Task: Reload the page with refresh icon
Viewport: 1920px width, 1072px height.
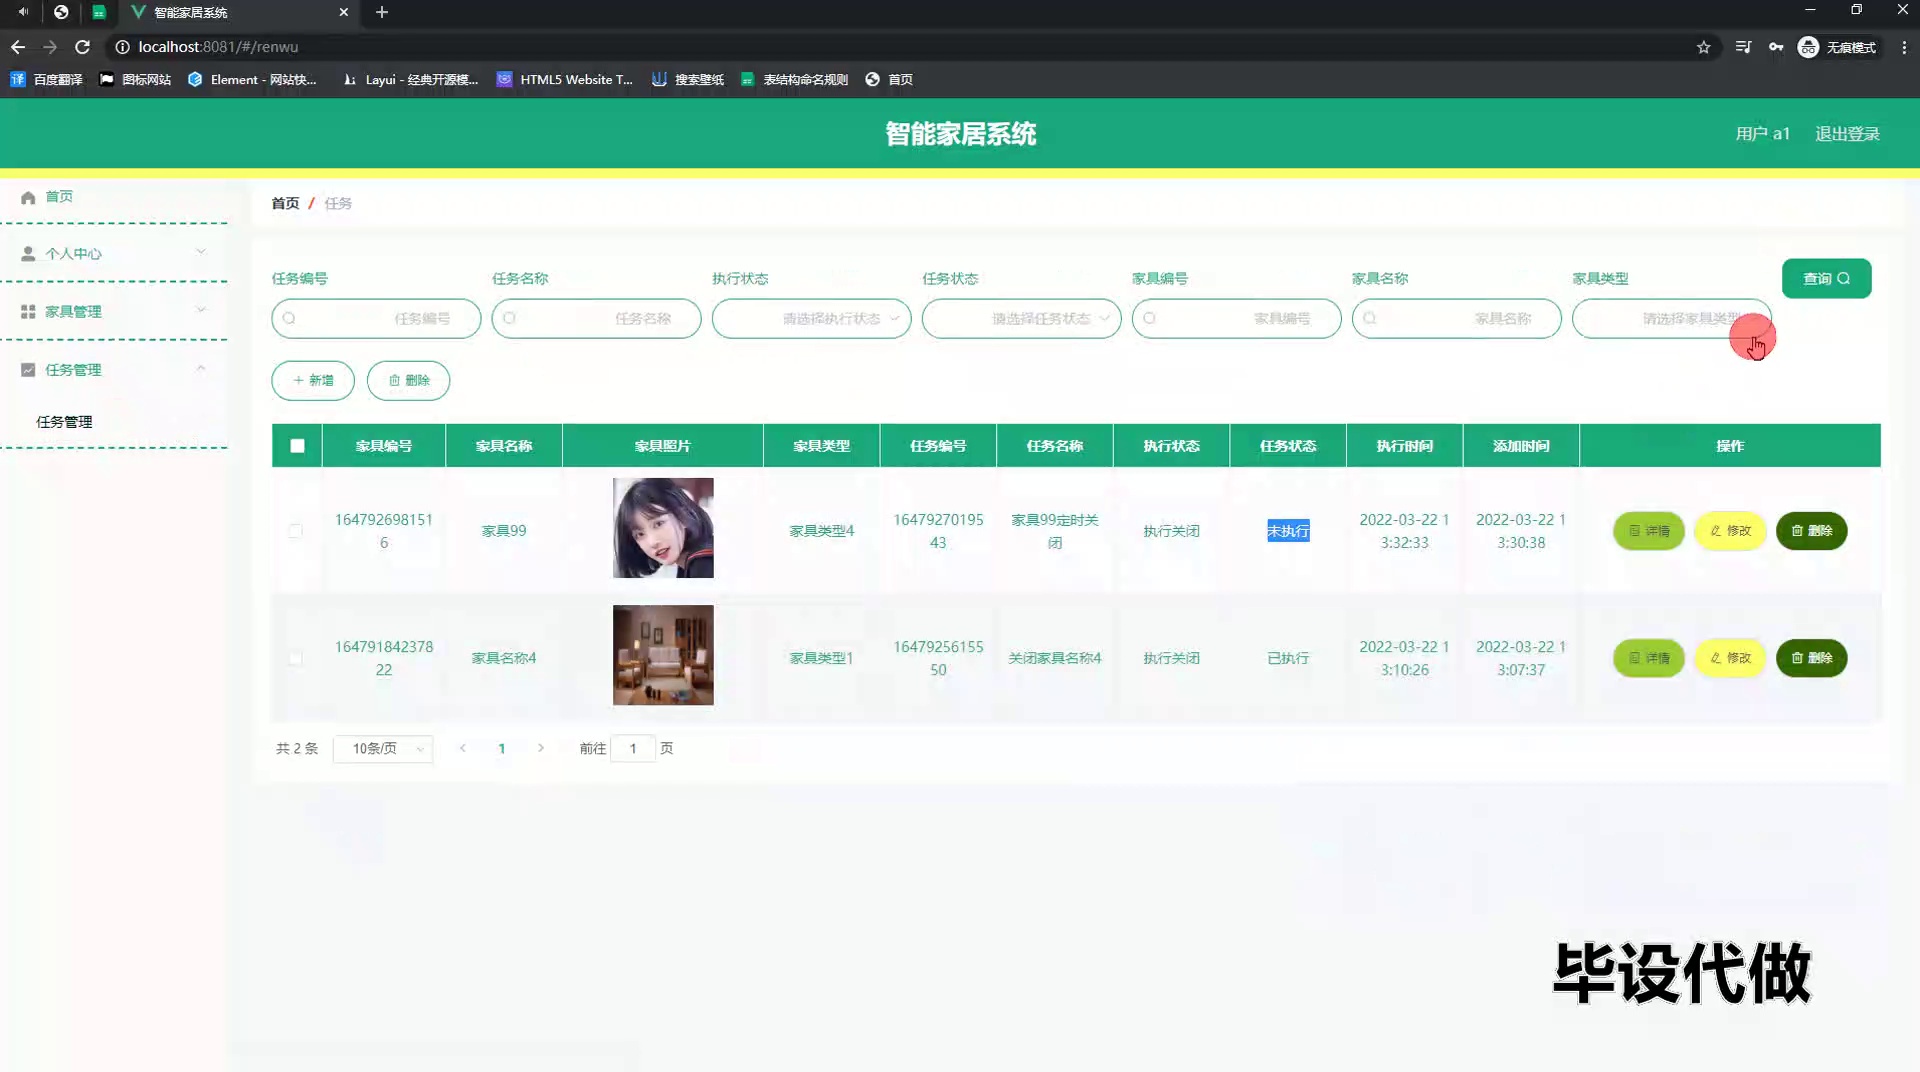Action: [x=83, y=47]
